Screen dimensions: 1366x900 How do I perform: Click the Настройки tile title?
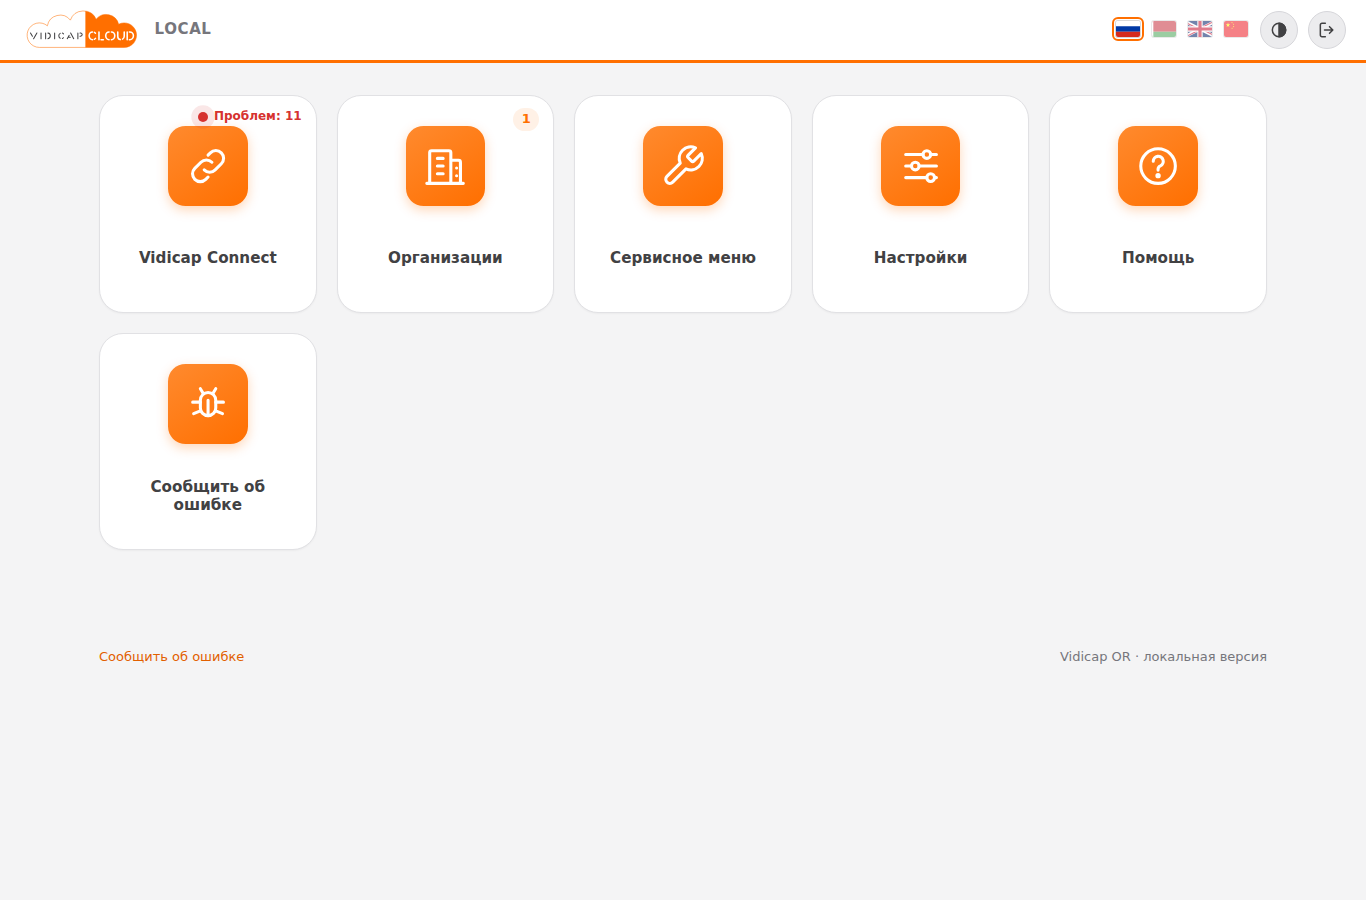point(920,257)
